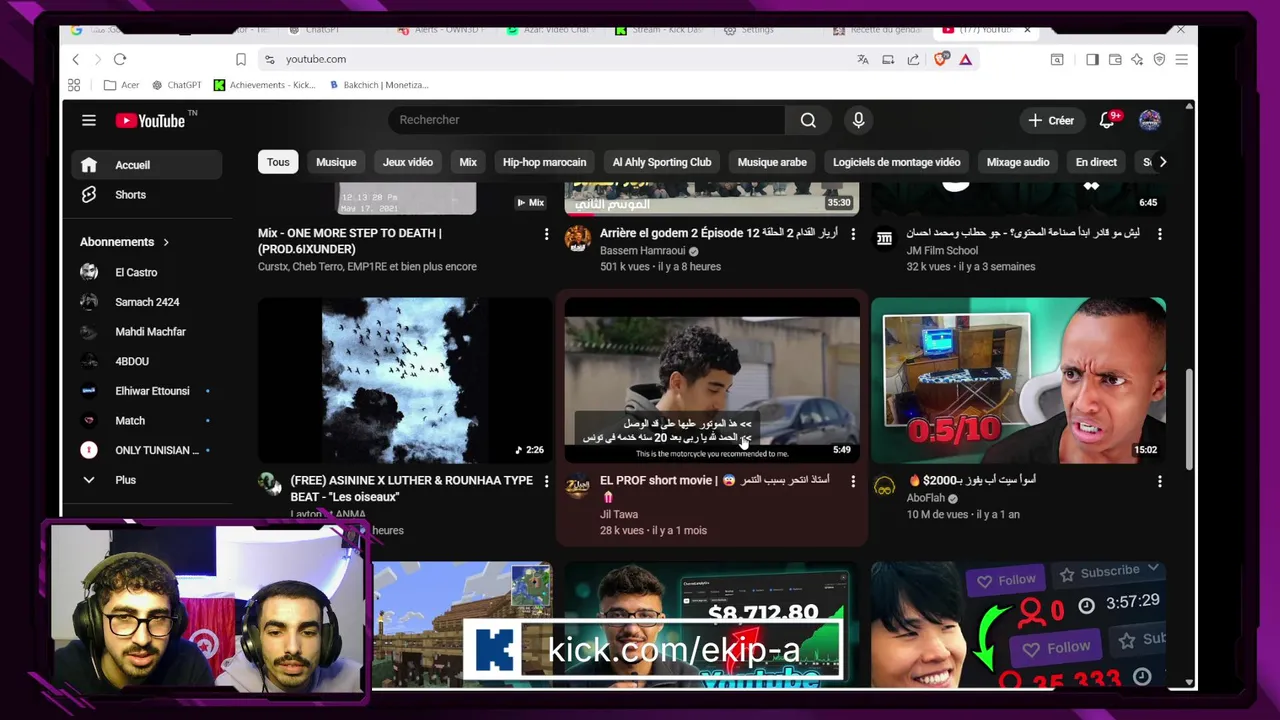Open options for ONE MORE STEP TO DEATH mix
This screenshot has height=720, width=1280.
(546, 233)
